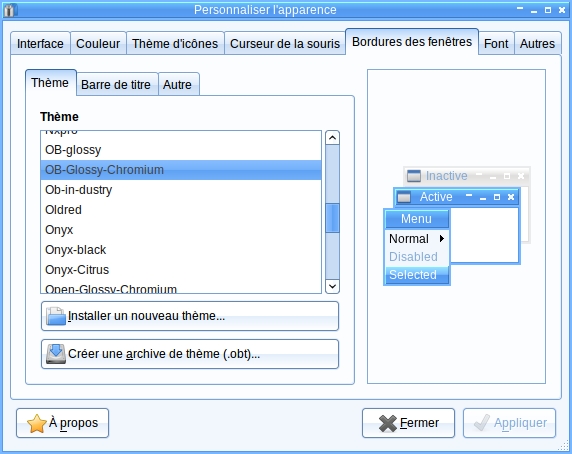Click the folder icon on the install theme button
Image resolution: width=572 pixels, height=454 pixels.
56,316
